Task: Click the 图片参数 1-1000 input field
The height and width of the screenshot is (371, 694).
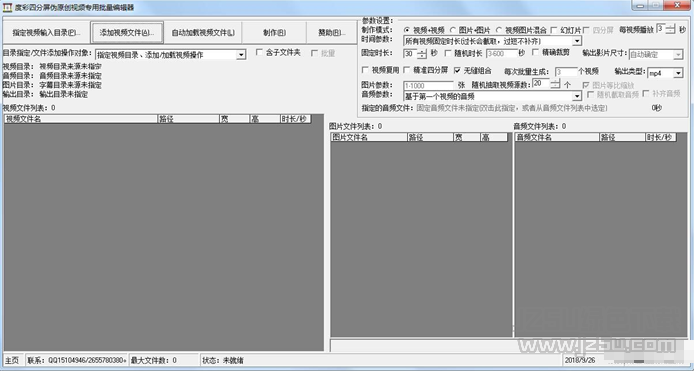Action: pos(428,85)
